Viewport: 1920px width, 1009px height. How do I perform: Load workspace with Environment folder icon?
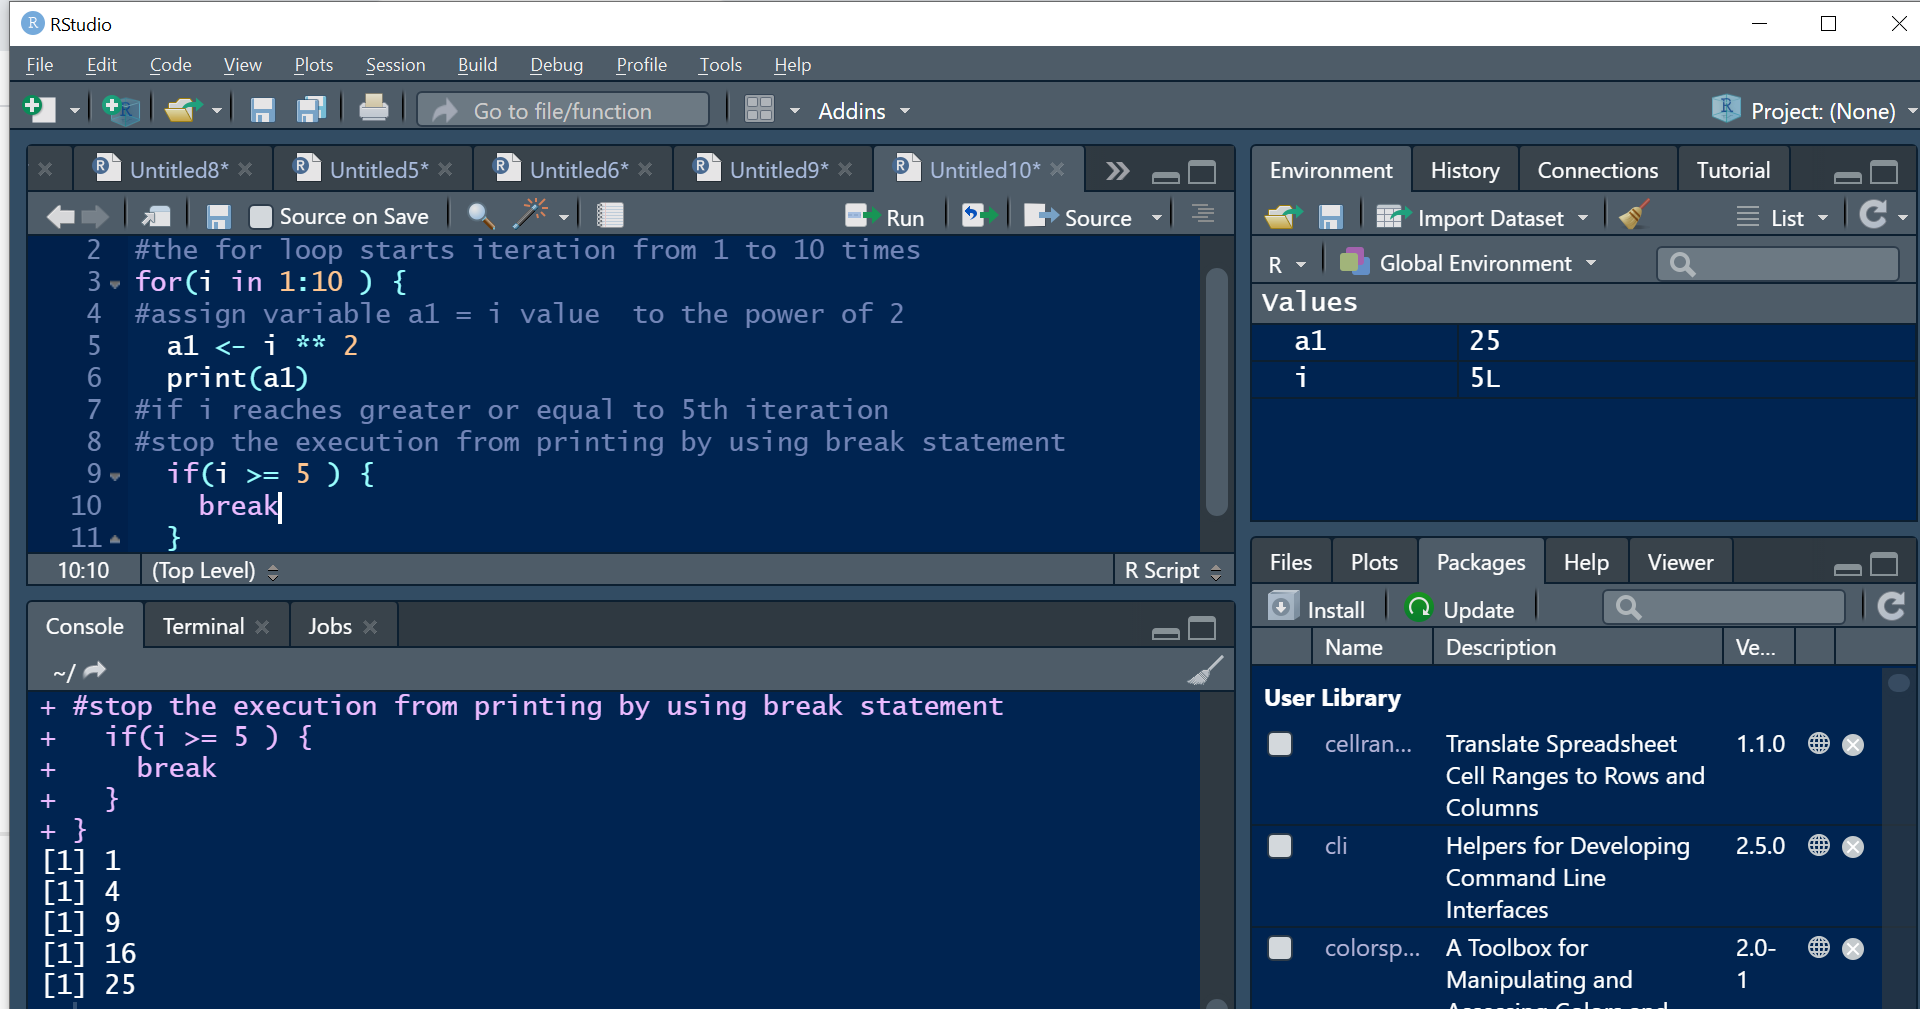tap(1283, 216)
